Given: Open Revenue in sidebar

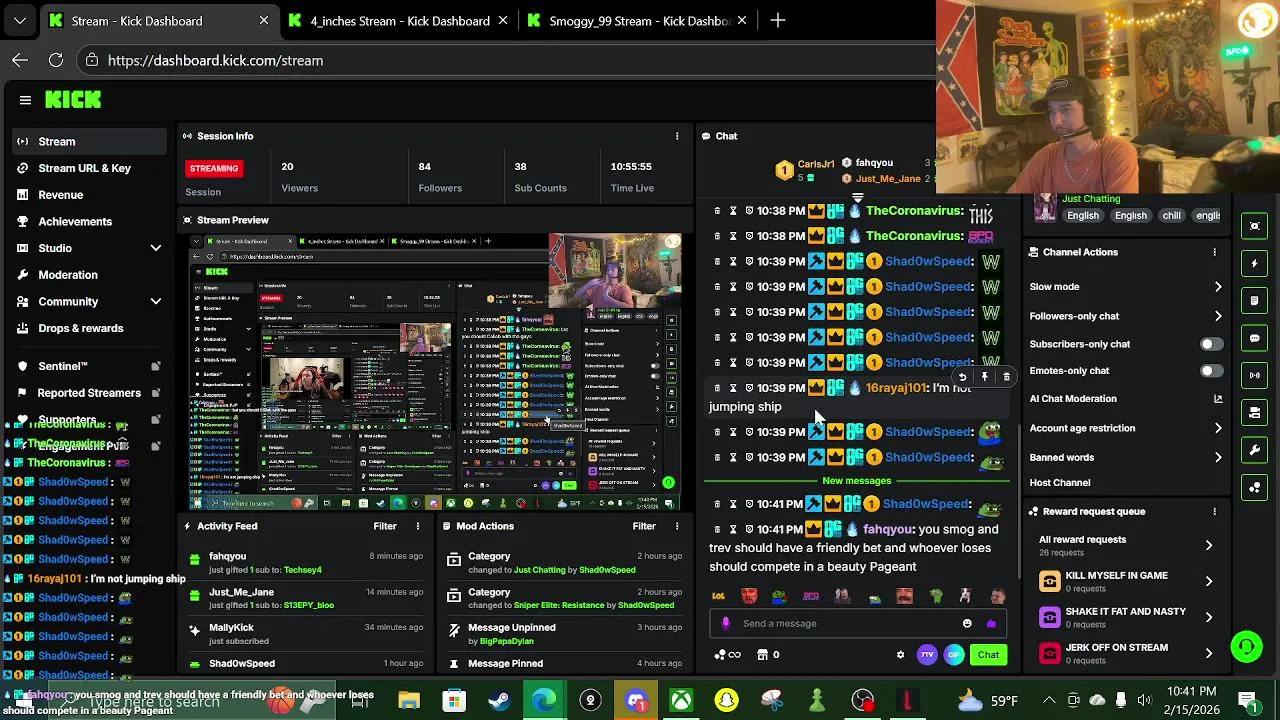Looking at the screenshot, I should [x=60, y=195].
